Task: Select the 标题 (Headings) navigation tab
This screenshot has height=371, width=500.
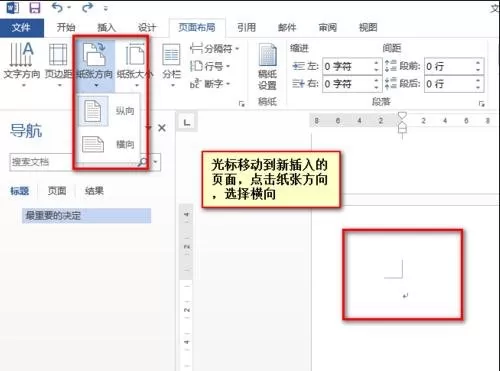Action: (19, 191)
